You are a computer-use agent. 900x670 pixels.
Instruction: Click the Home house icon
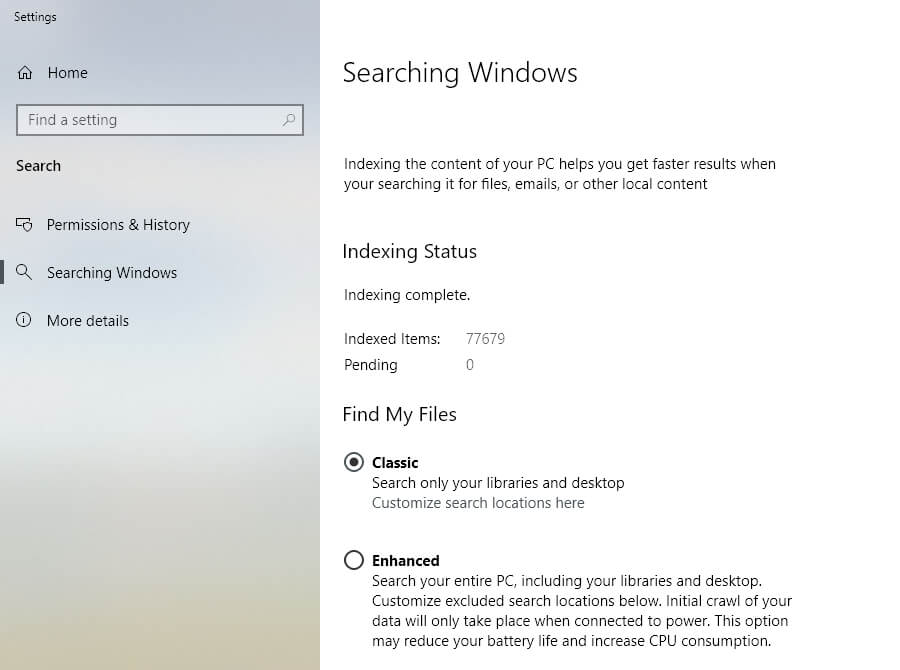(x=25, y=73)
